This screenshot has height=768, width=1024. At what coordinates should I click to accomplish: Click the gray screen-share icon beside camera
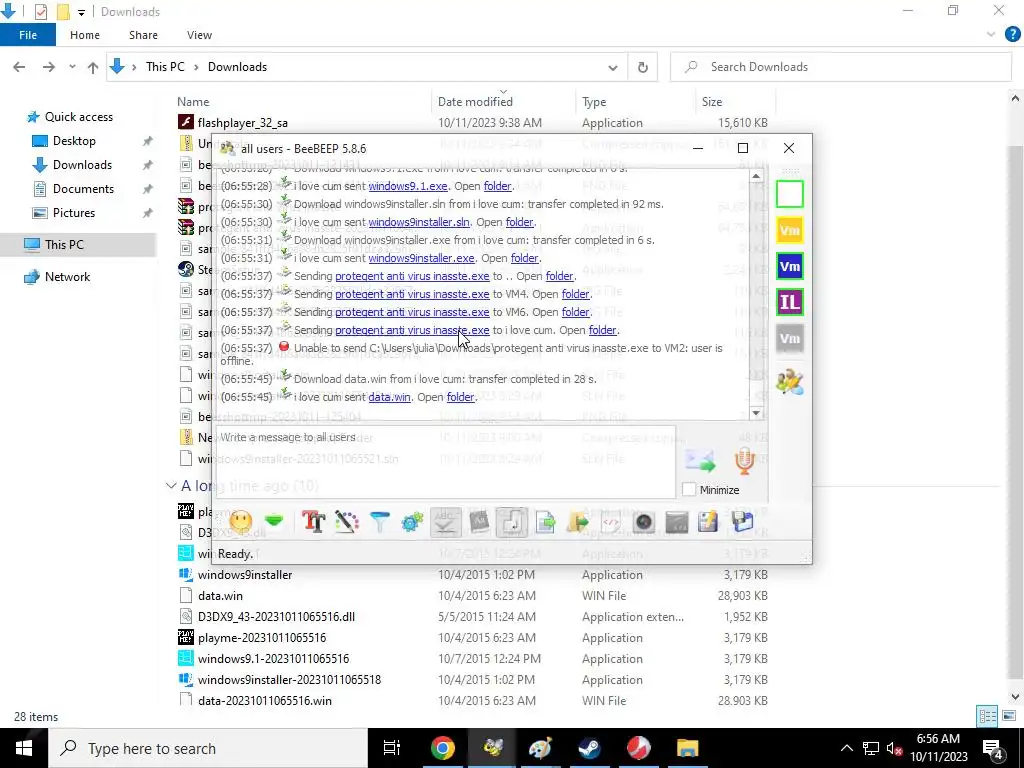(x=677, y=522)
